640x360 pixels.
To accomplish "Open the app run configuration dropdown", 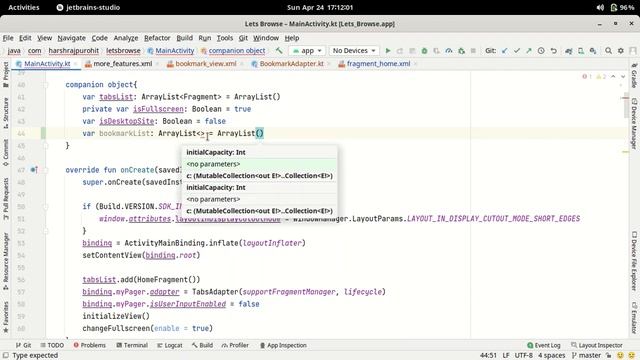I will pos(307,51).
